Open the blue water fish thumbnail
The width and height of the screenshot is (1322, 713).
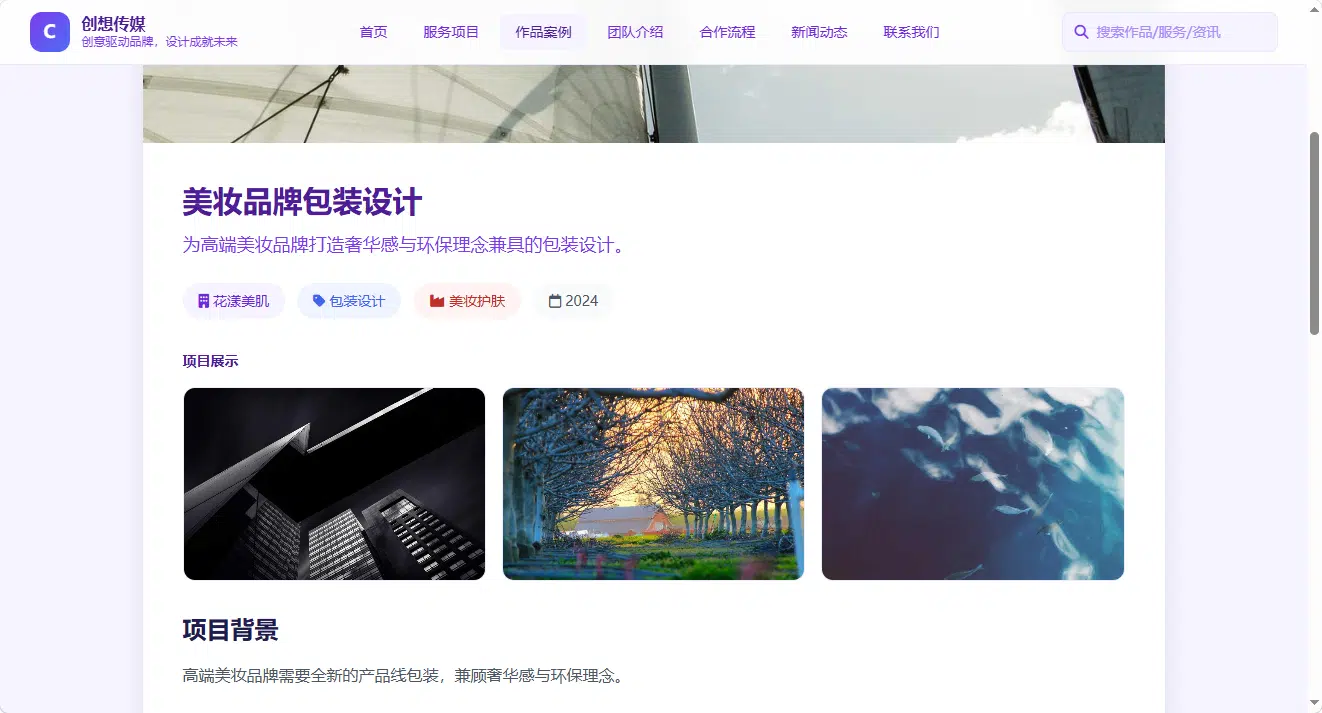pos(973,484)
